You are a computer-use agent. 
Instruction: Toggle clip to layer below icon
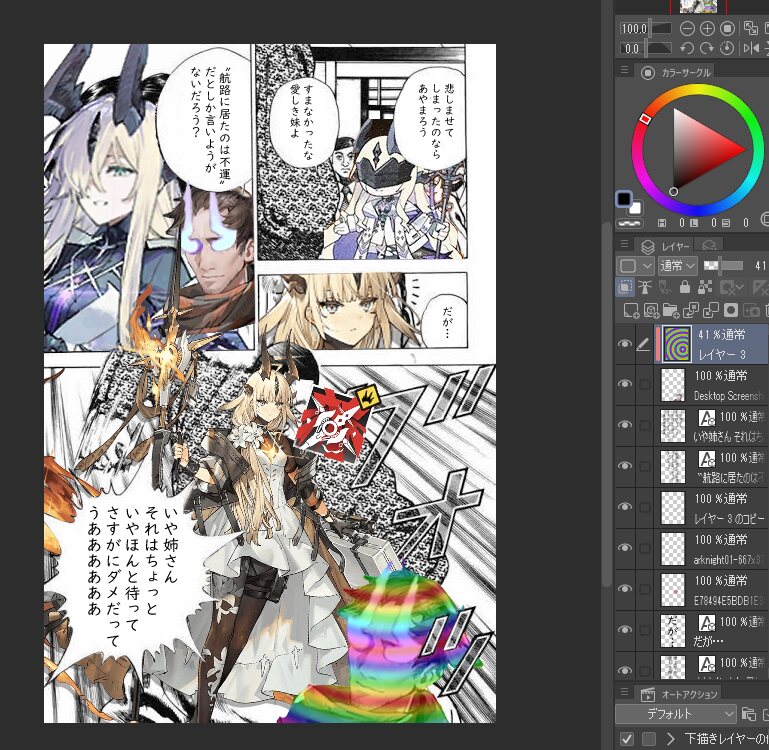coord(625,287)
